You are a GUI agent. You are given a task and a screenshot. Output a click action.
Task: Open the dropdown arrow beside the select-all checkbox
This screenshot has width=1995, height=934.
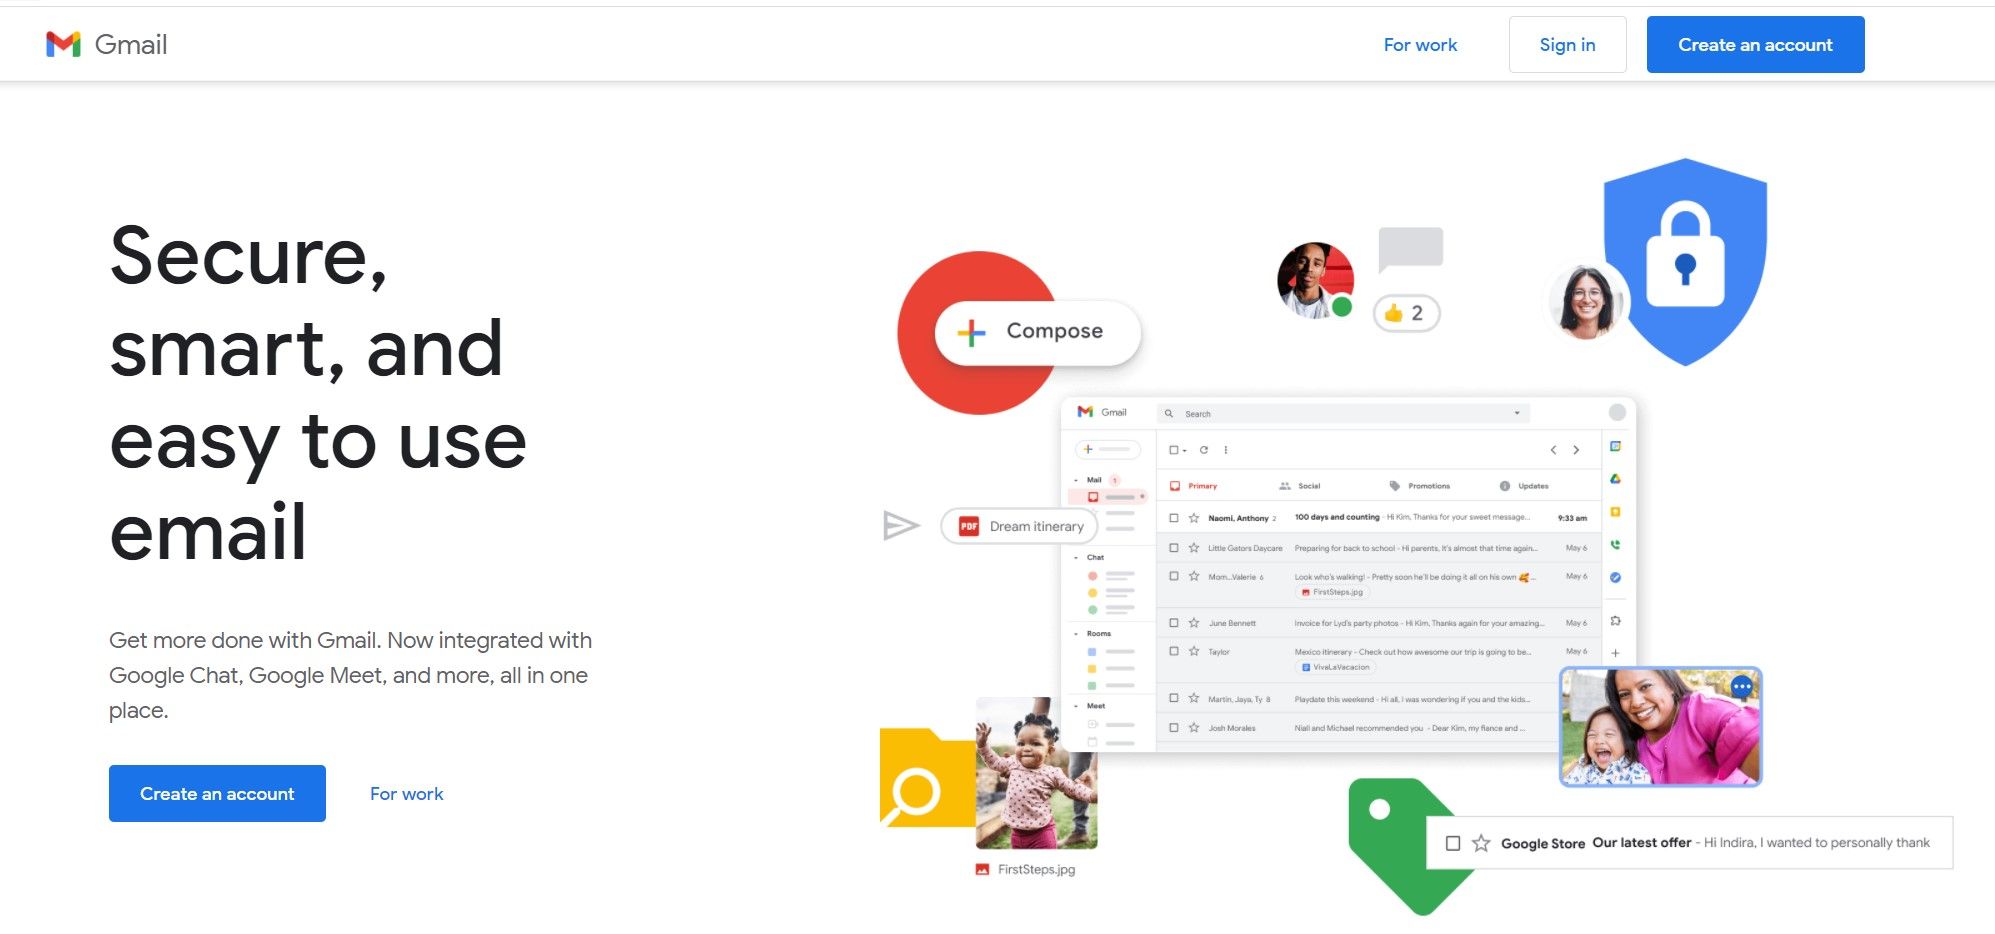(x=1185, y=451)
